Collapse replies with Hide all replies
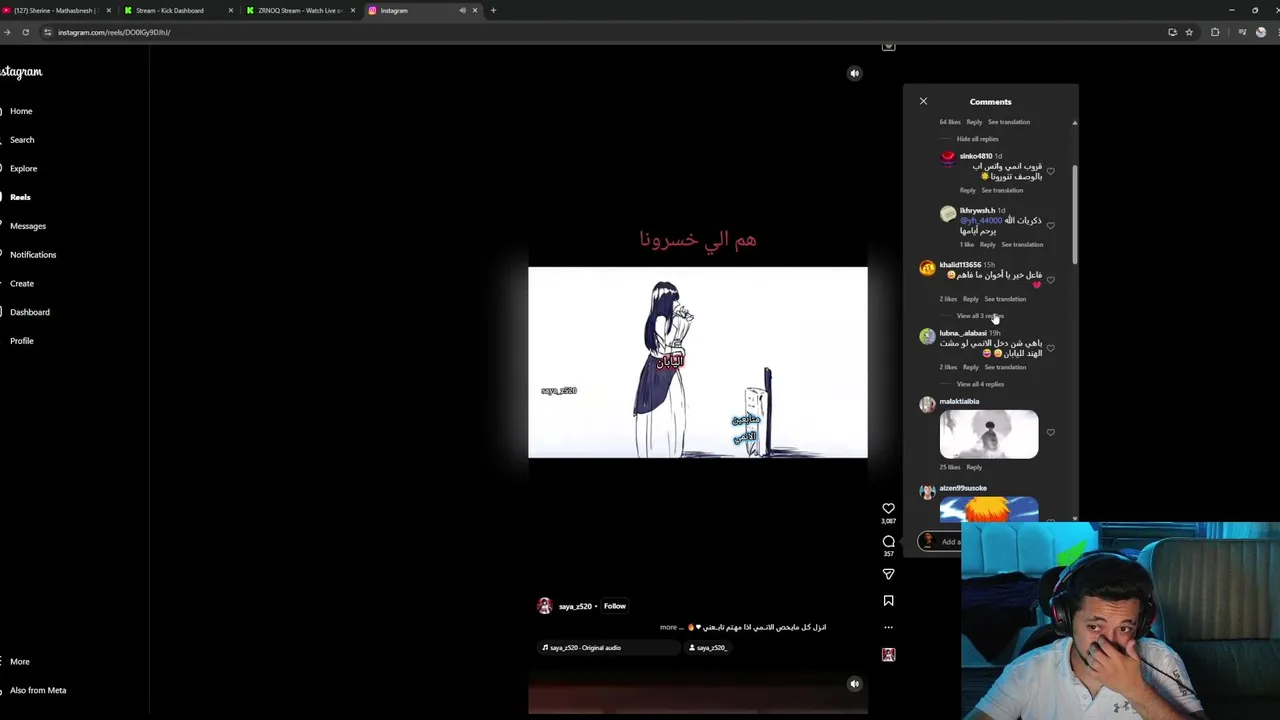1280x720 pixels. click(x=977, y=139)
